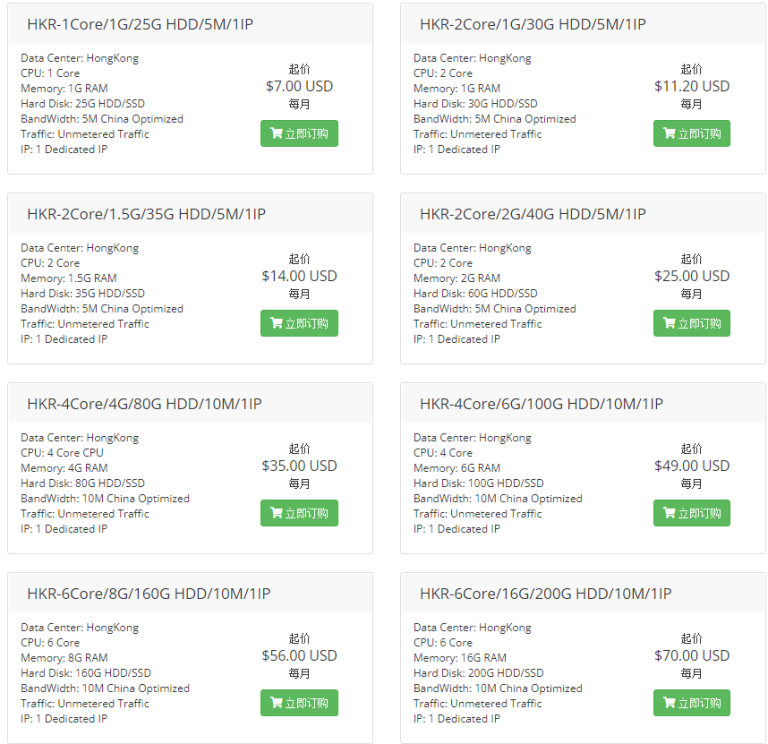The height and width of the screenshot is (744, 768).
Task: Select the HKR-1Core/1G/25G HDD/5M/1IP heading
Action: [x=140, y=24]
